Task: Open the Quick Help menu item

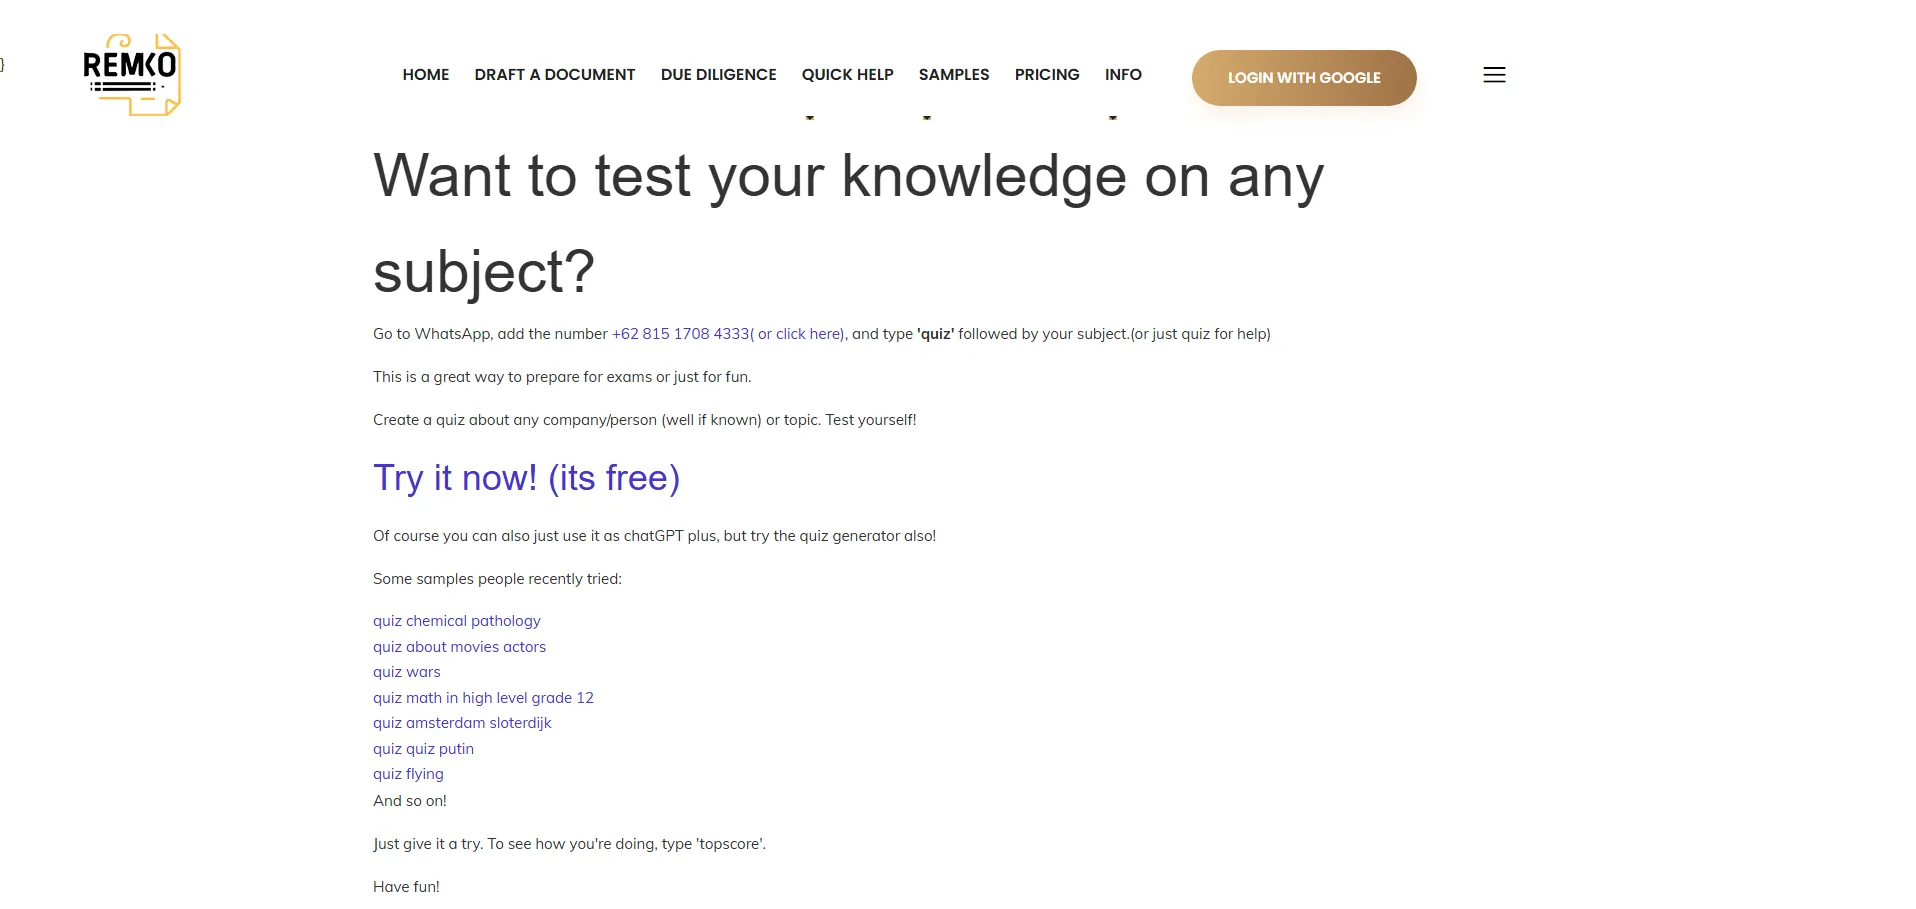Action: [x=847, y=75]
